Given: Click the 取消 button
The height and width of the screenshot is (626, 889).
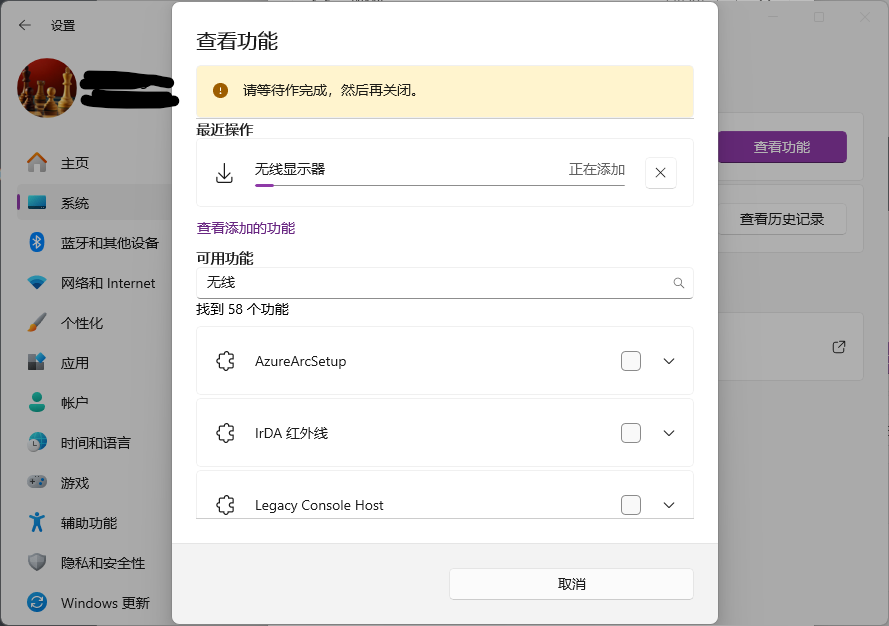Looking at the screenshot, I should click(571, 584).
